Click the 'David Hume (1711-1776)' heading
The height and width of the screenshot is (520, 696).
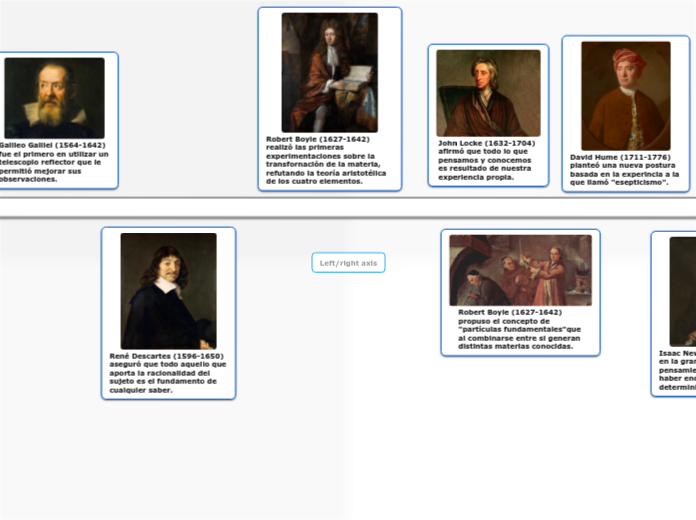pyautogui.click(x=620, y=157)
